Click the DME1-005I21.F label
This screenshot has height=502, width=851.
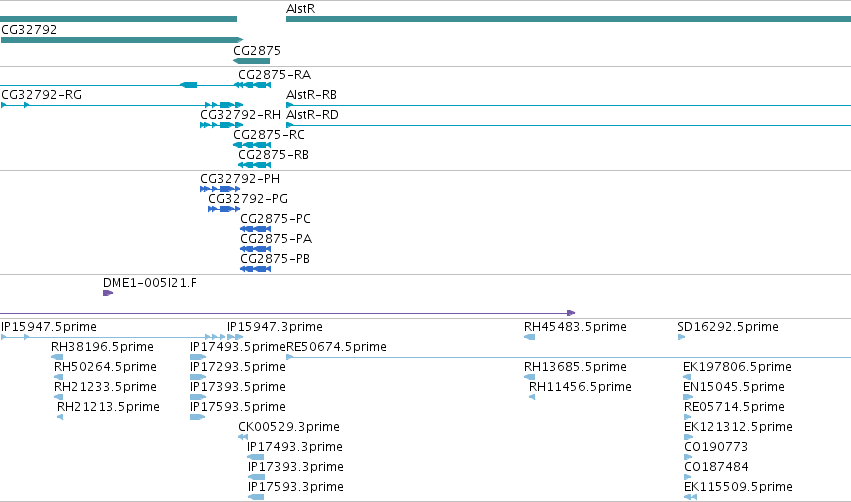150,283
